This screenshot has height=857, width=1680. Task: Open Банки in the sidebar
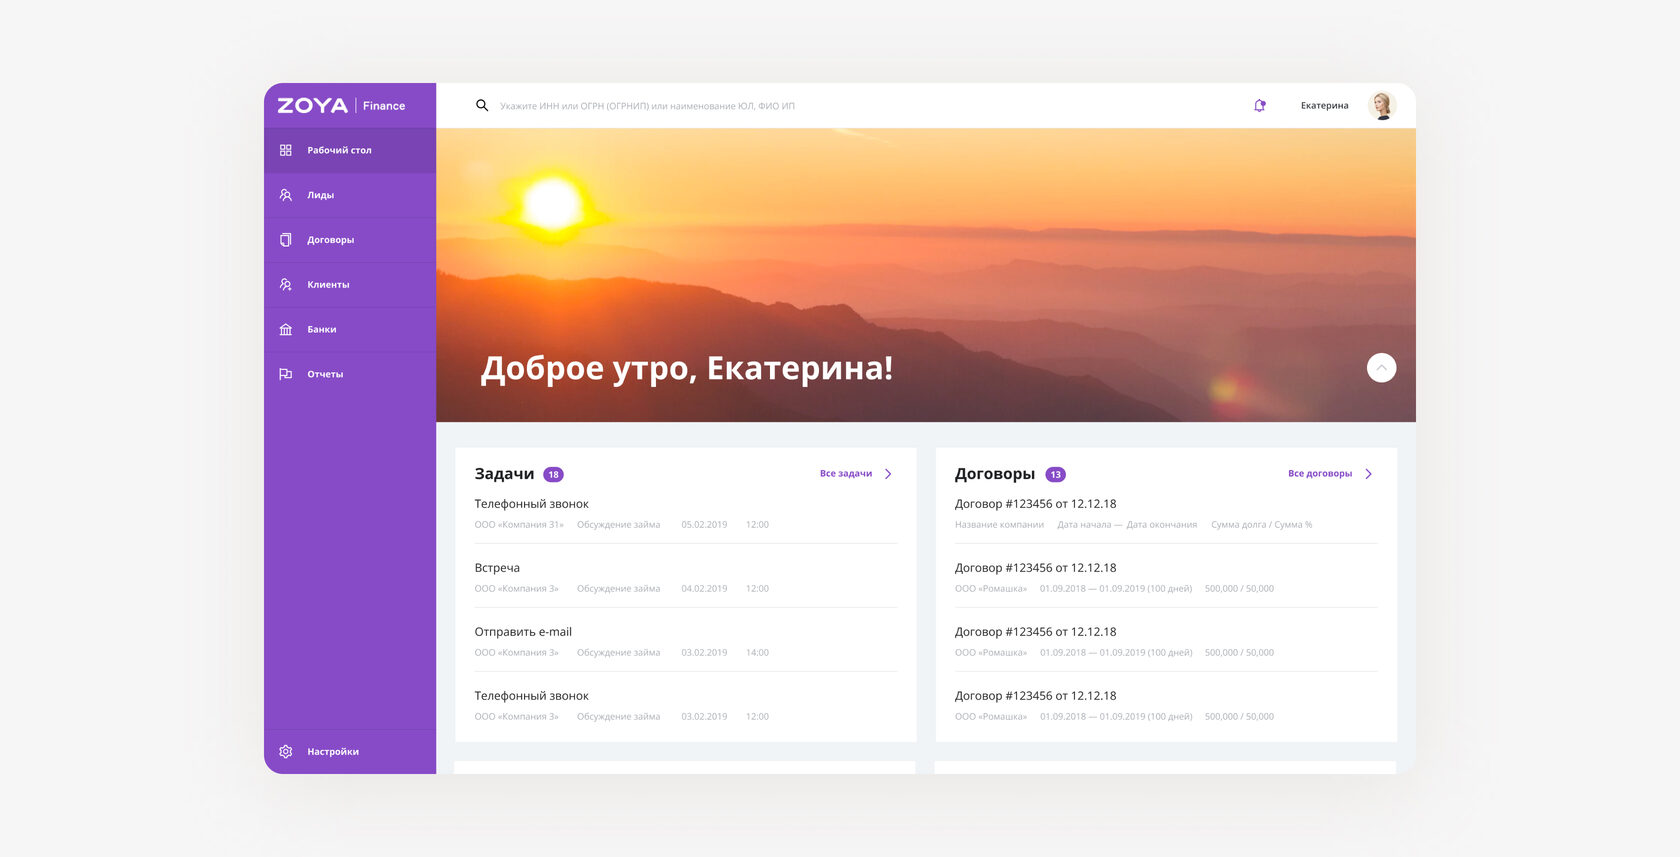(350, 329)
